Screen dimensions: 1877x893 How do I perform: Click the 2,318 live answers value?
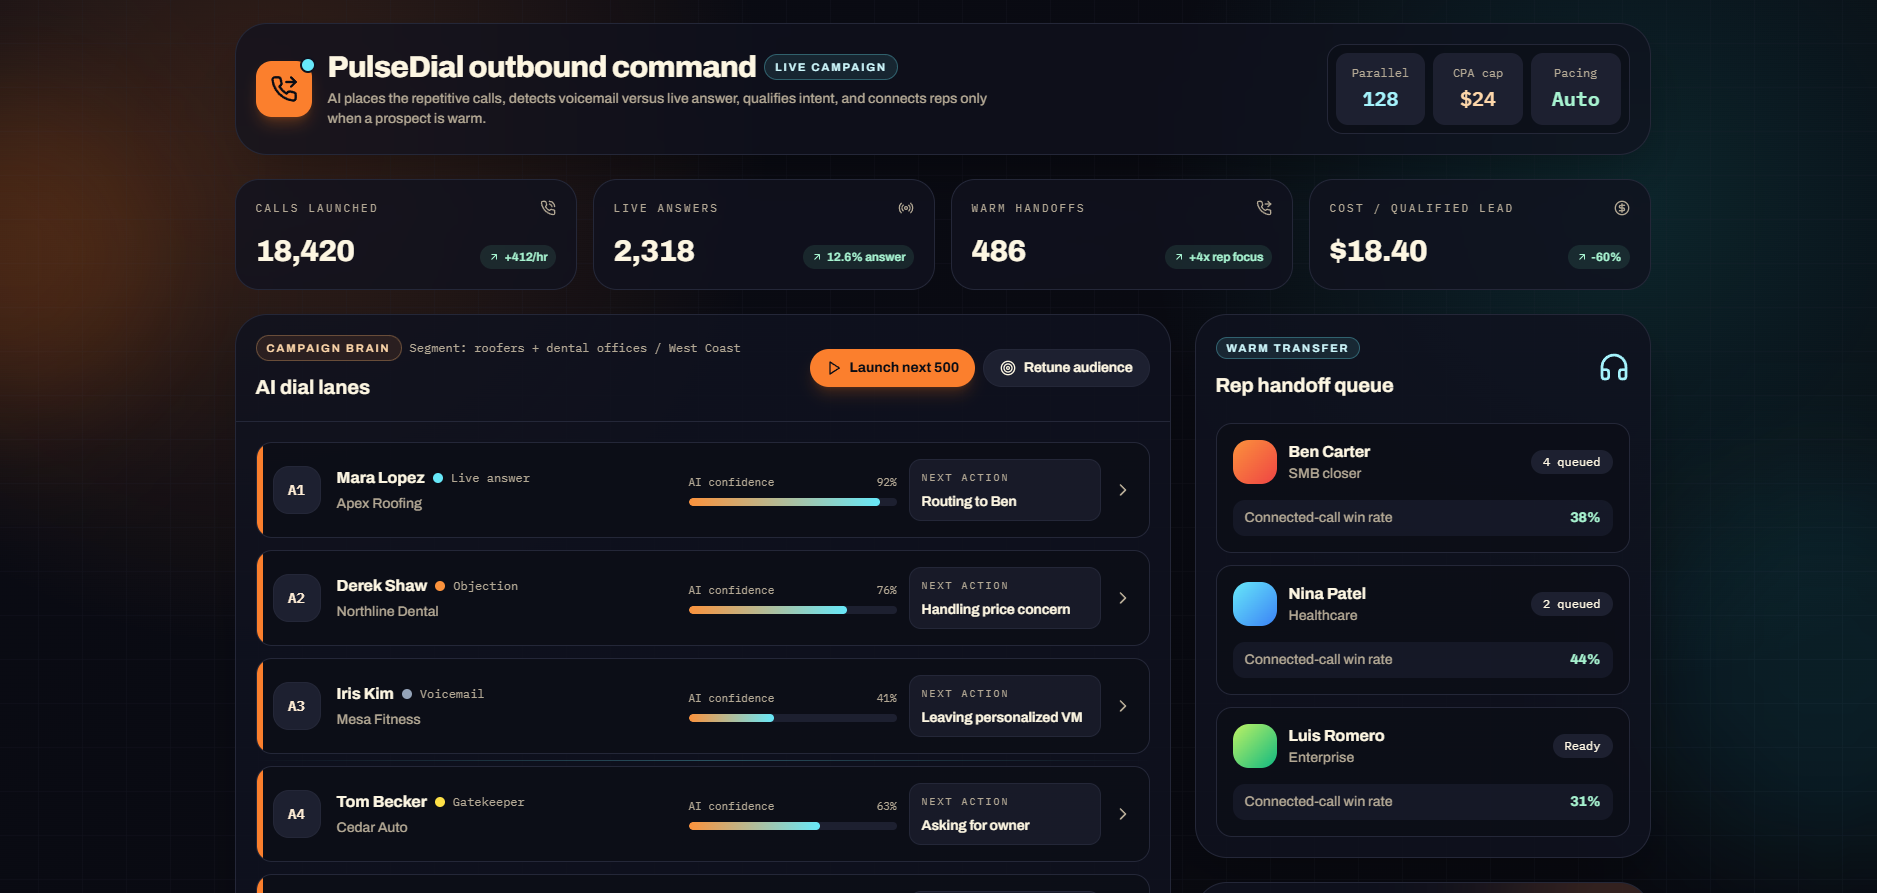point(654,251)
